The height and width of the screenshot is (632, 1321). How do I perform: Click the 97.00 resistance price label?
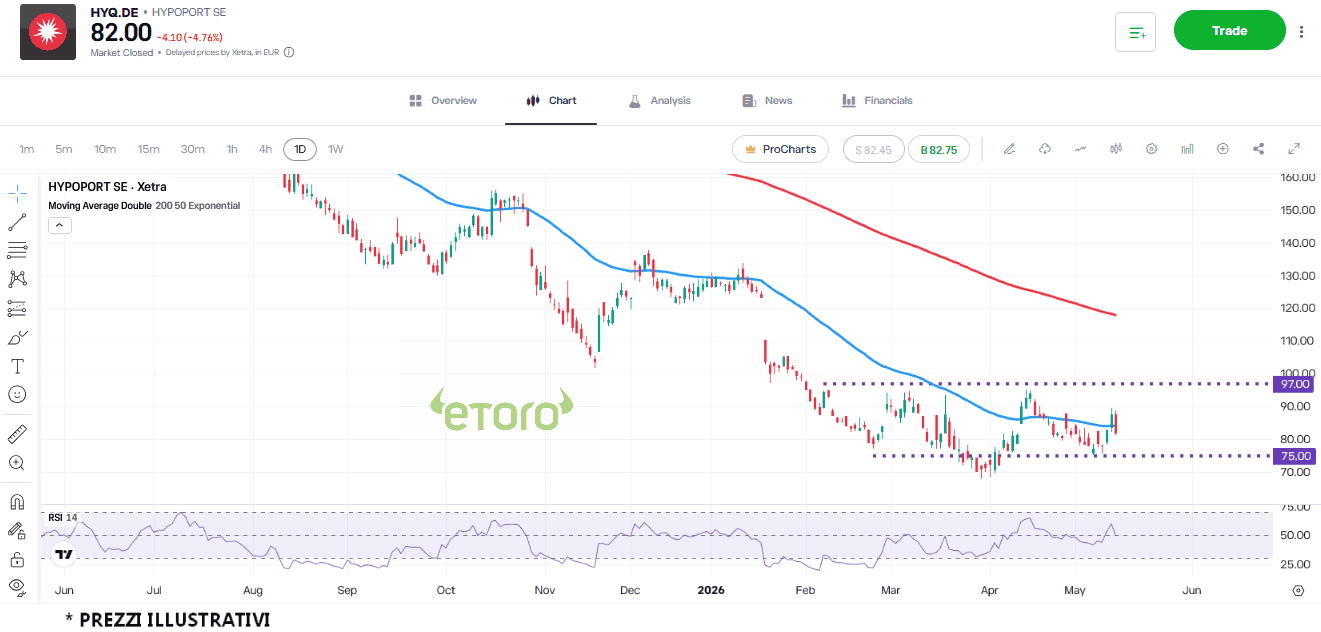(x=1295, y=384)
